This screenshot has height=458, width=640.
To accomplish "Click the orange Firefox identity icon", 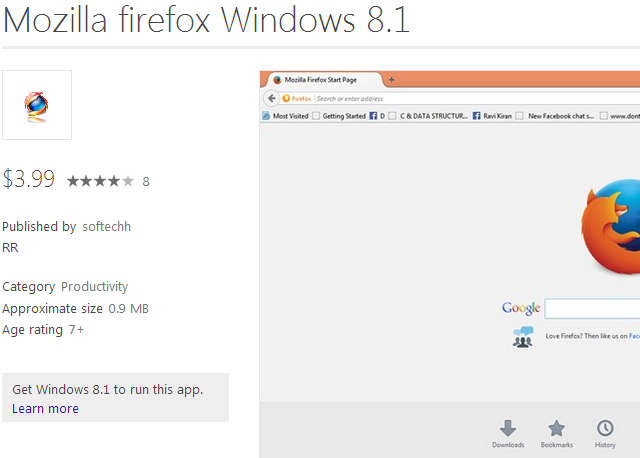I will coord(286,98).
